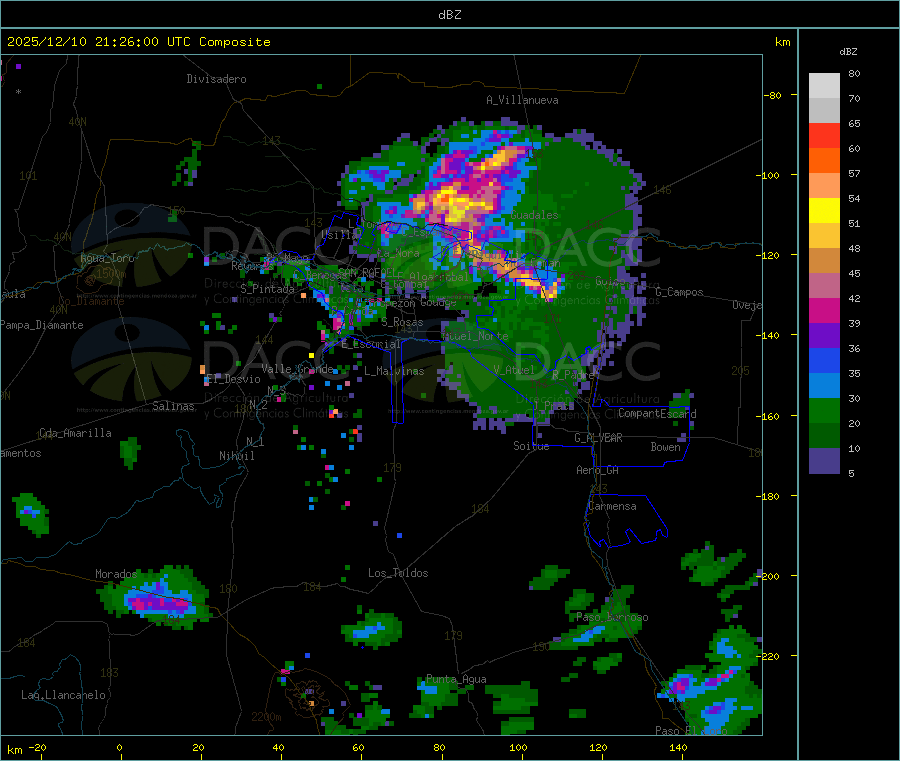900x761 pixels.
Task: Click the '-220' tick on the vertical km axis
Action: (770, 657)
